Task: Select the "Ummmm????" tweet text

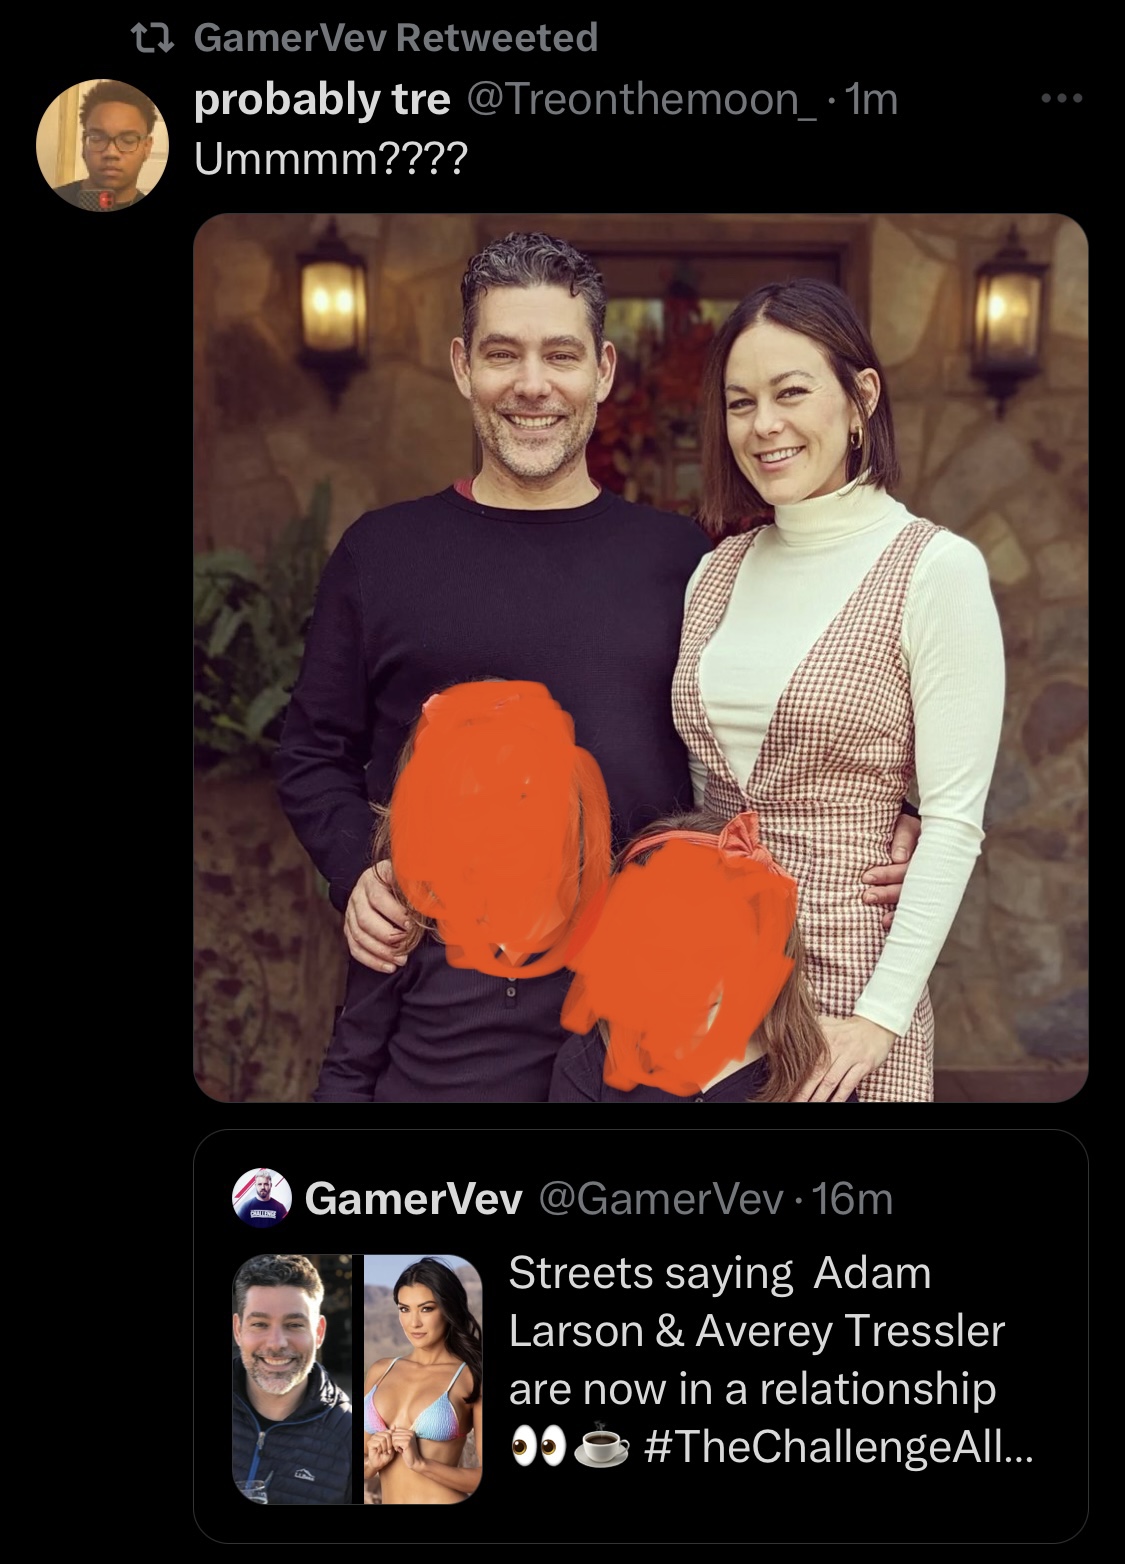Action: [x=330, y=159]
